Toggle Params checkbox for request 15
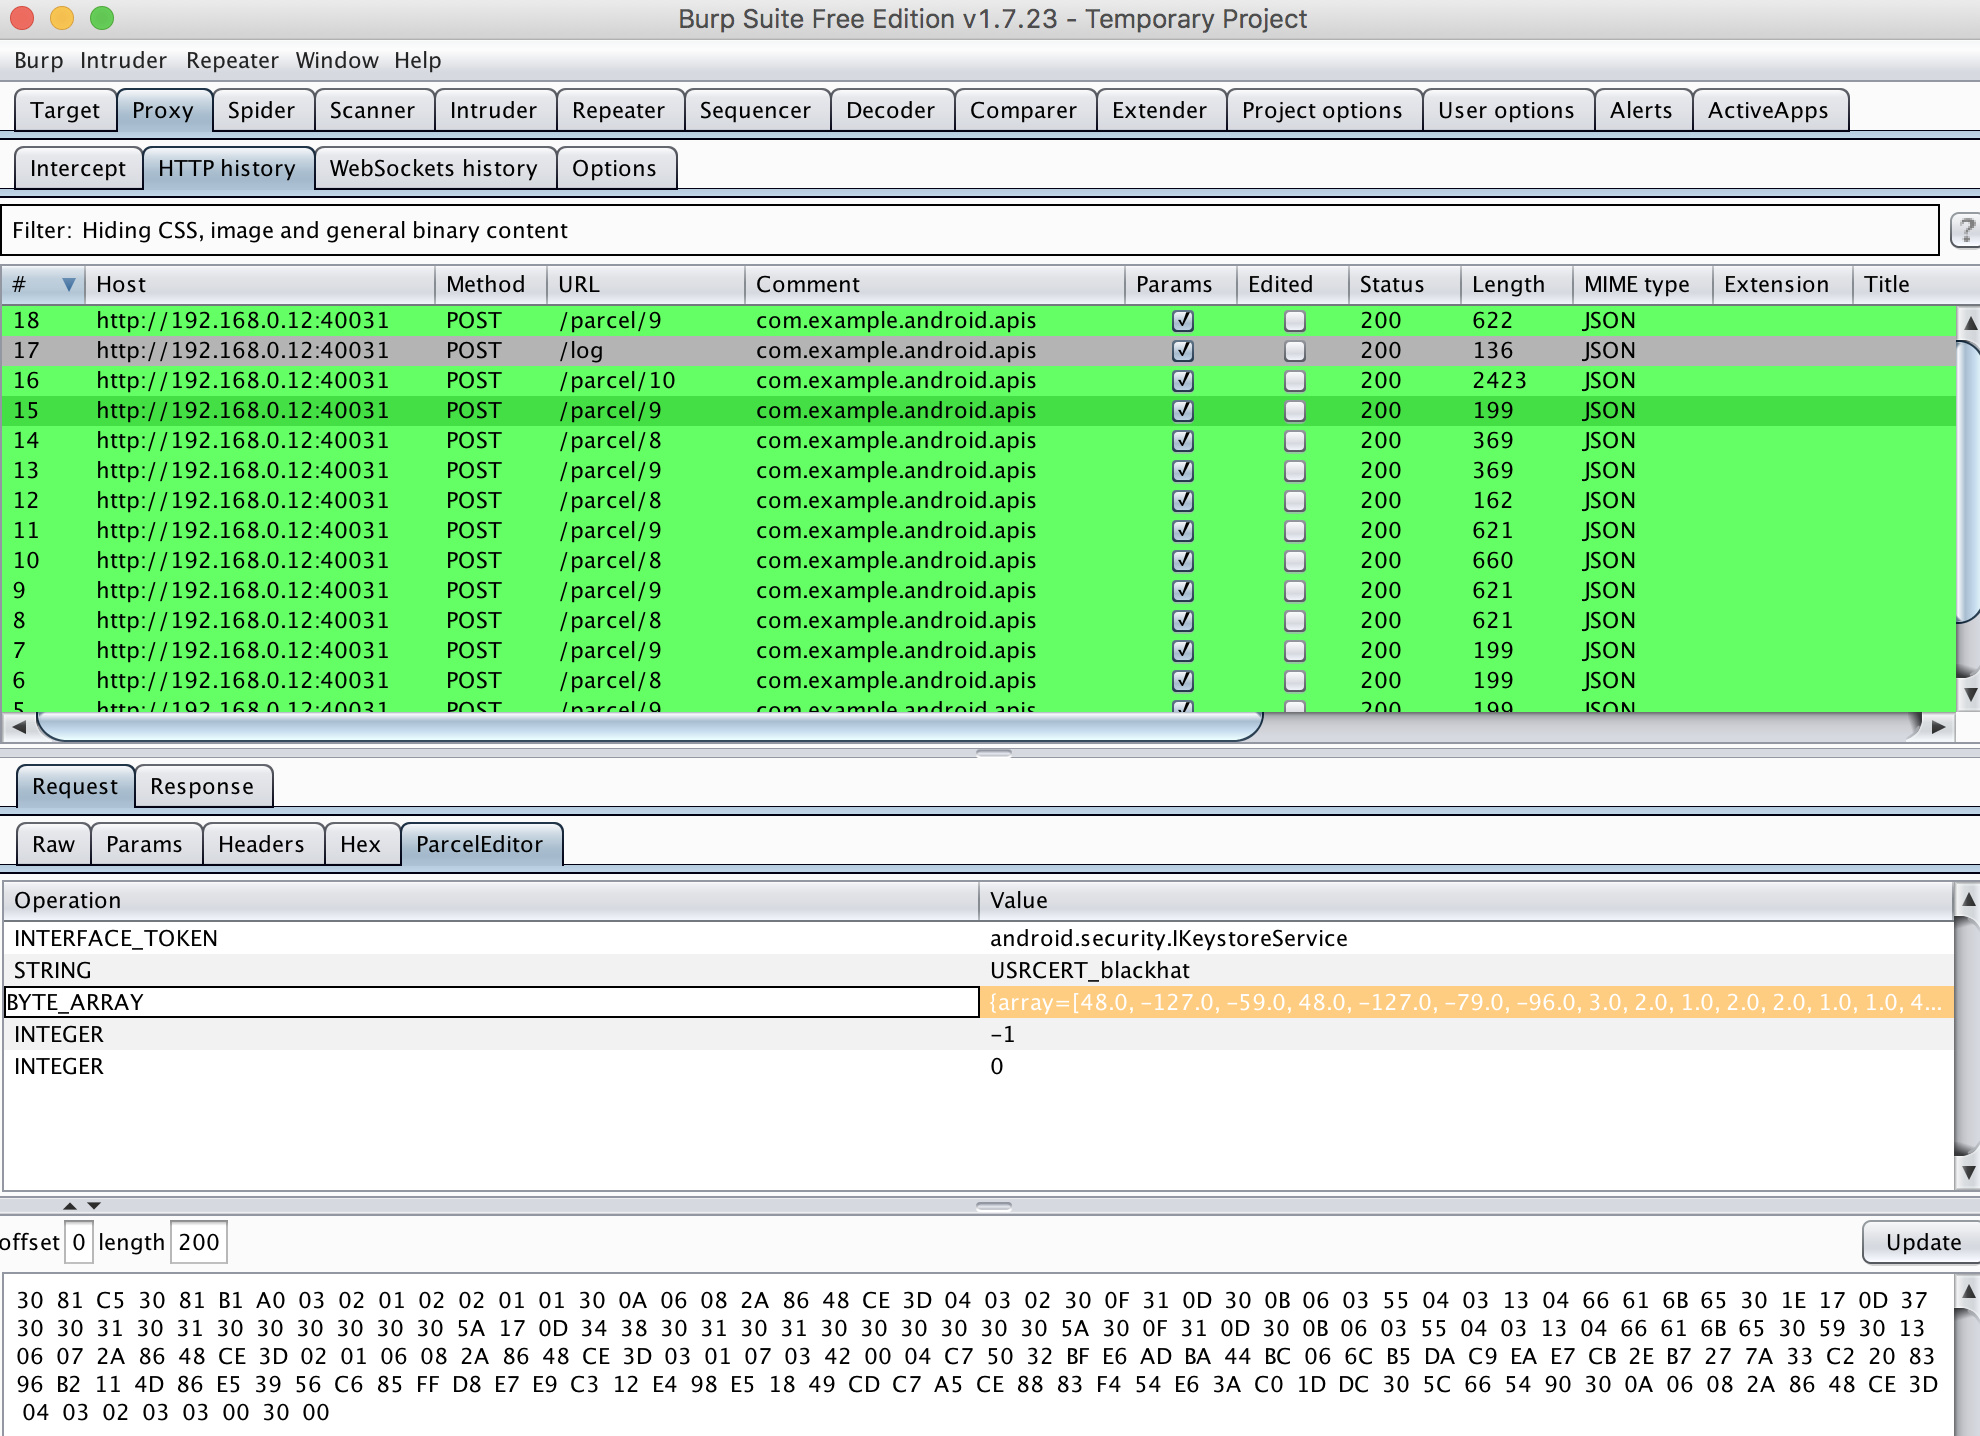 1183,411
